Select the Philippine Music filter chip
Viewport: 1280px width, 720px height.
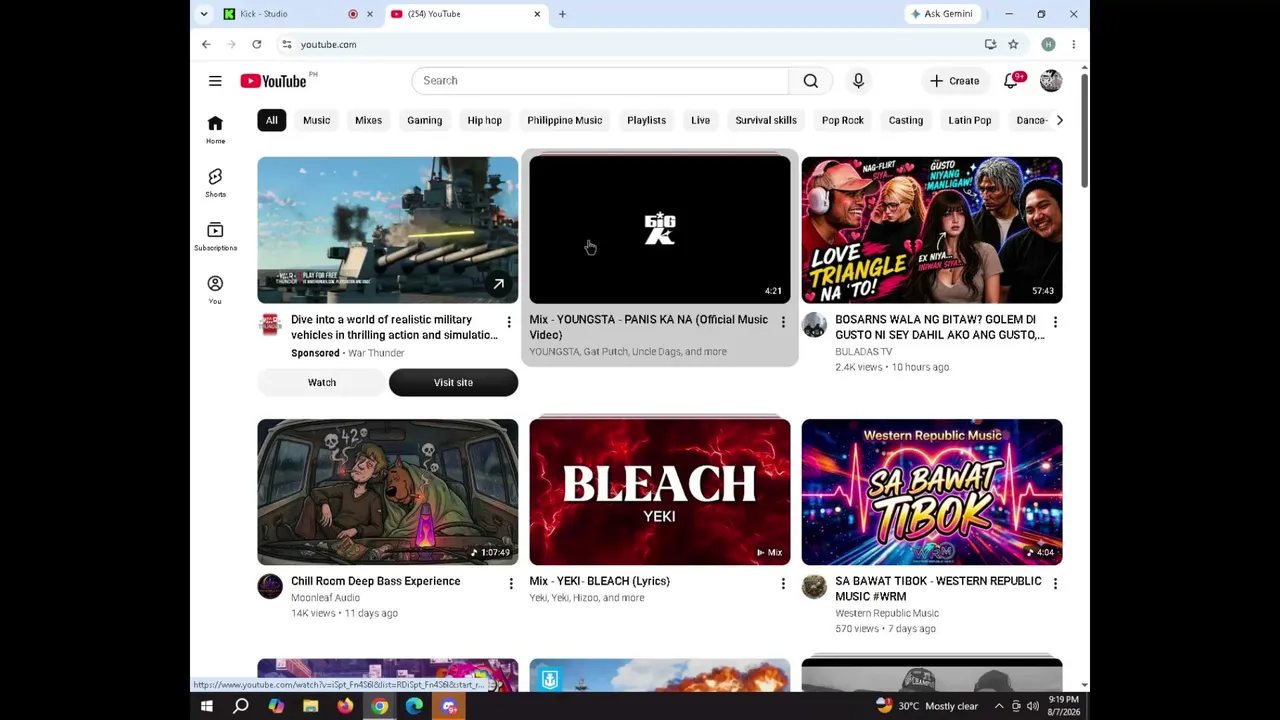(564, 120)
